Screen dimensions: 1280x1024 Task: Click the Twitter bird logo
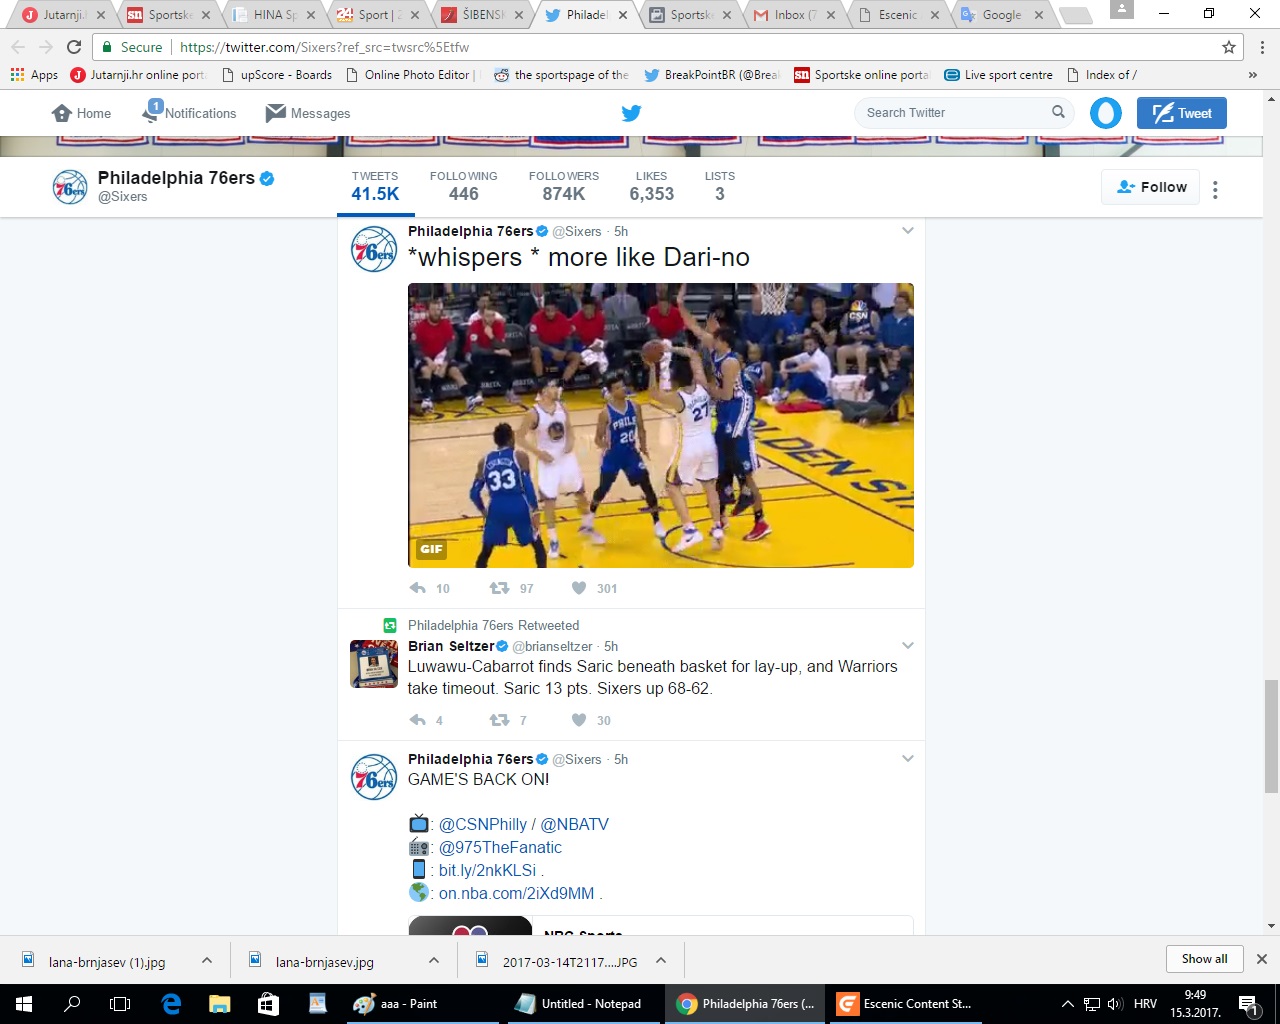tap(631, 113)
